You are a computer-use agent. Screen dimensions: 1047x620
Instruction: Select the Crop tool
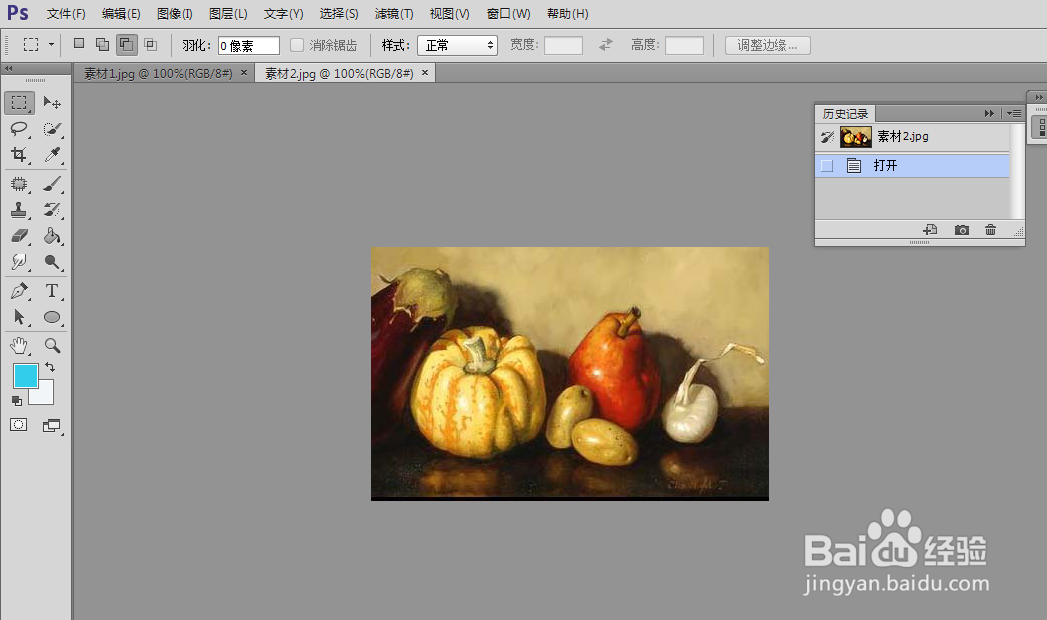(19, 155)
